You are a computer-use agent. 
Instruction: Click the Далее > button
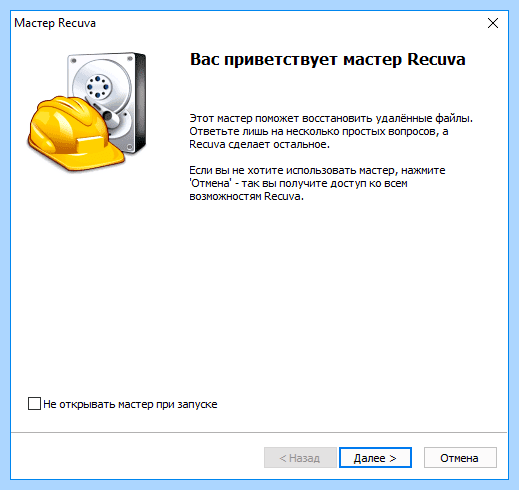click(375, 458)
